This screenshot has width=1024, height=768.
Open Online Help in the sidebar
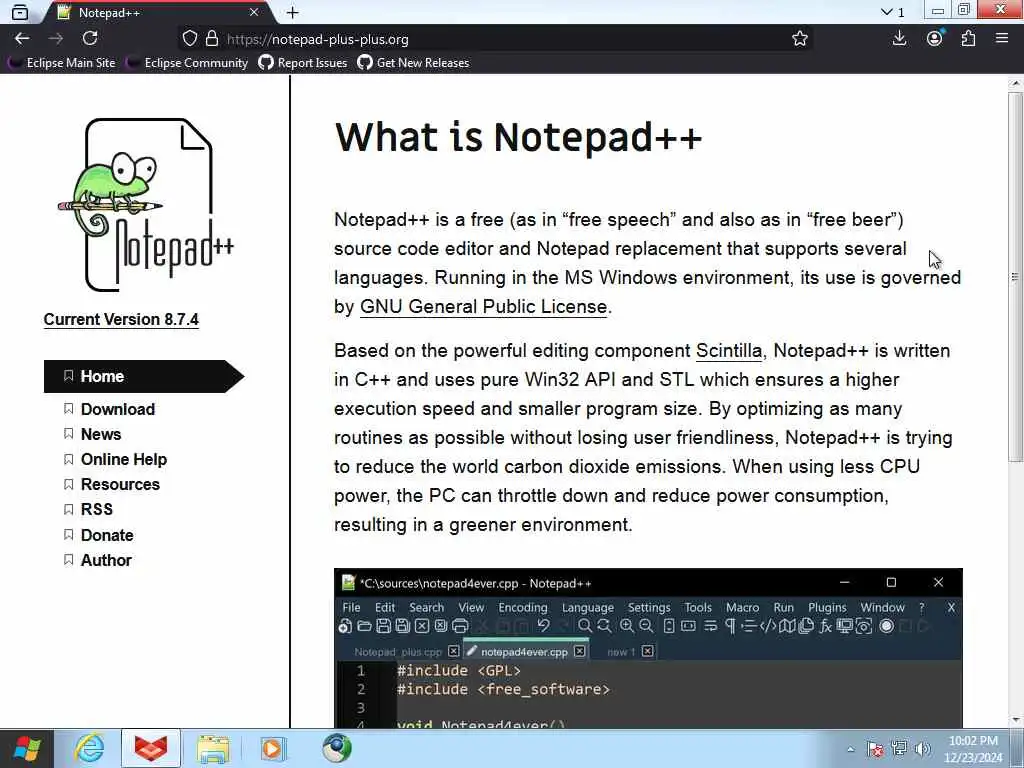(x=123, y=460)
